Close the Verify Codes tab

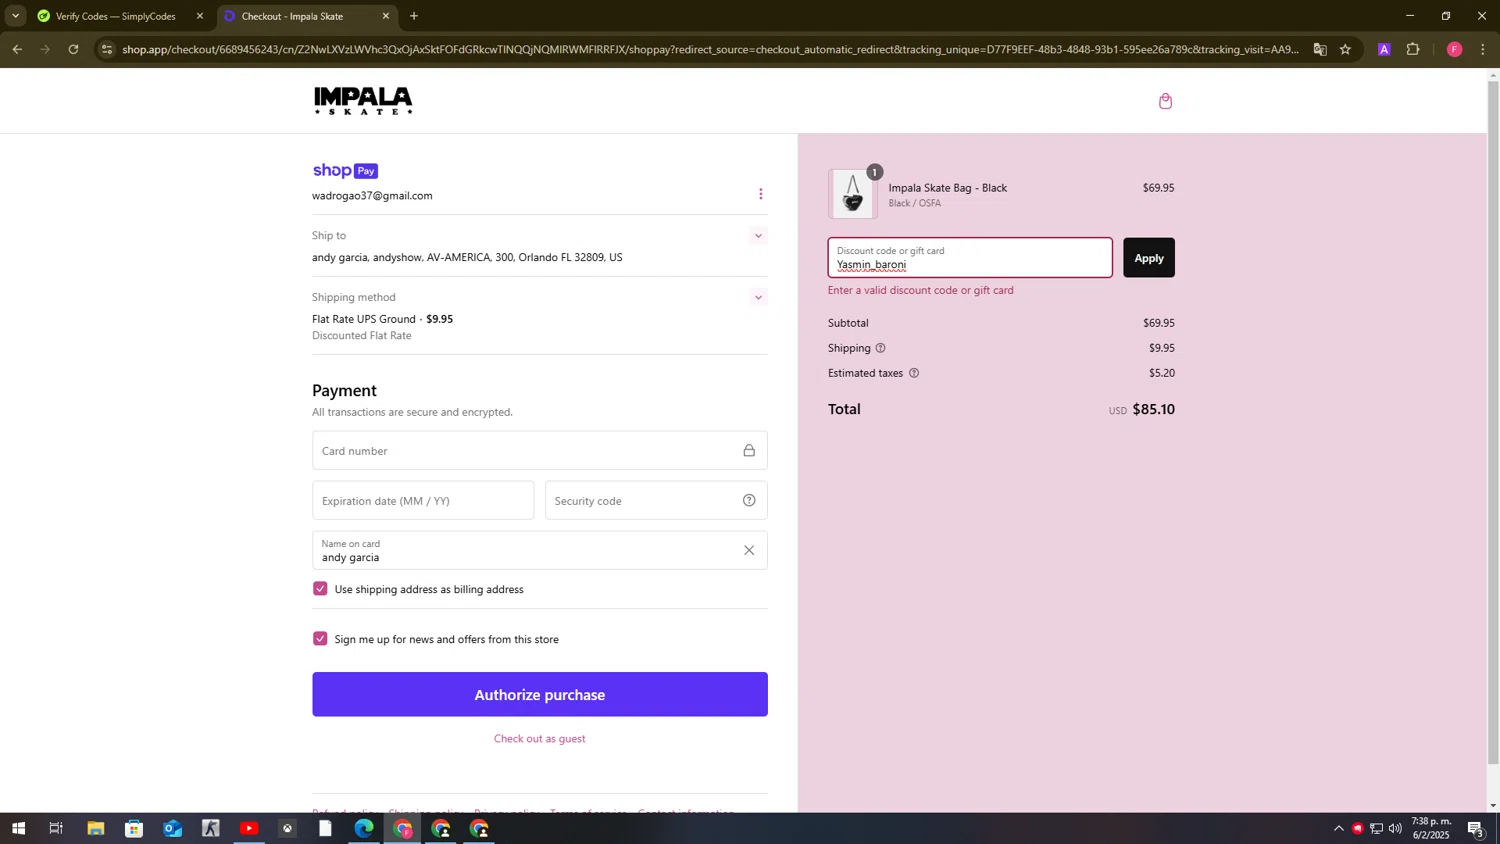(200, 16)
